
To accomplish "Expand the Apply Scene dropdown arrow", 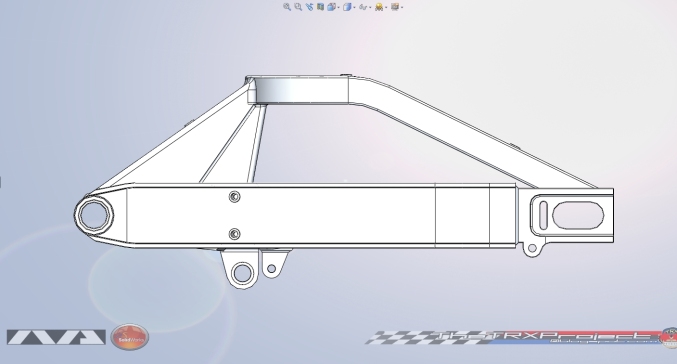I will [402, 7].
